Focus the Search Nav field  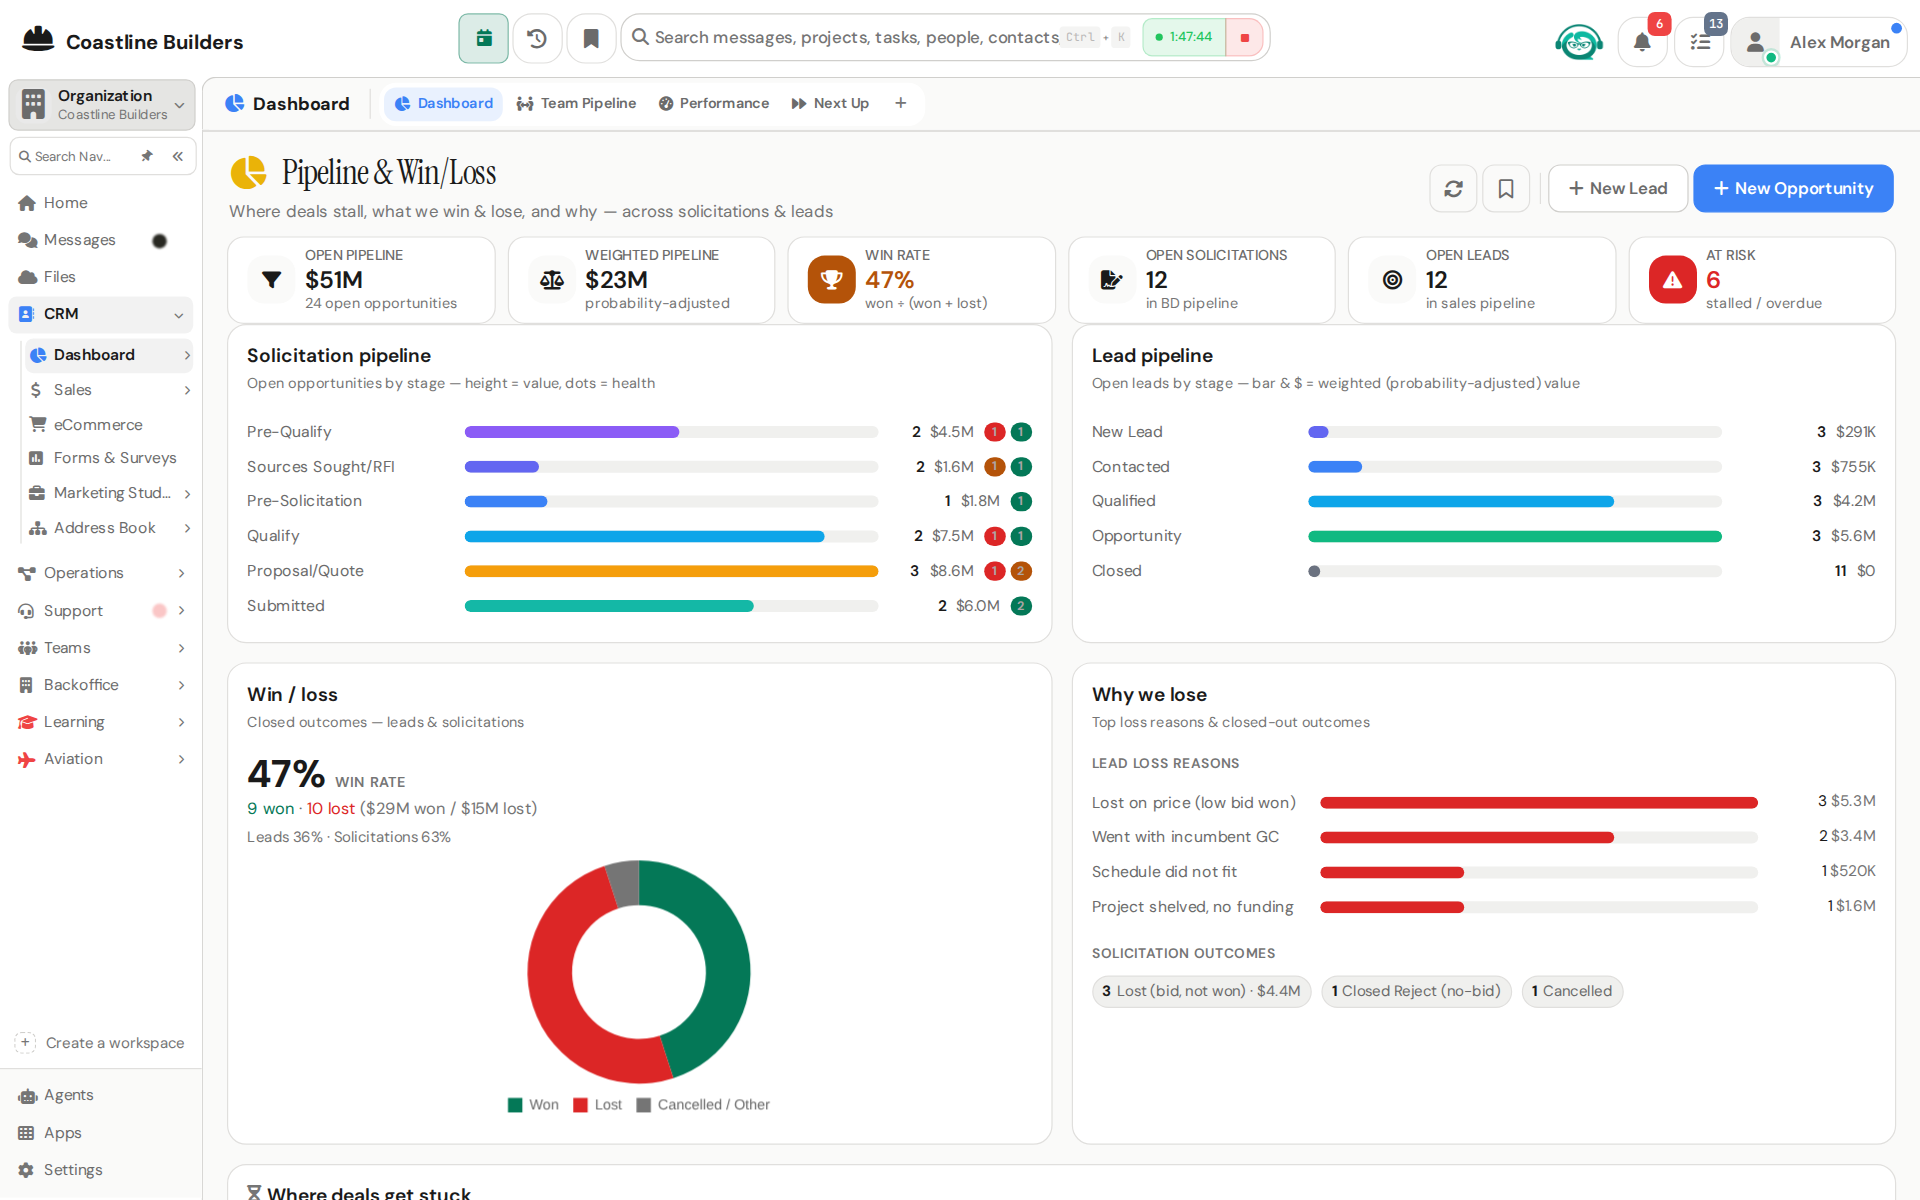point(74,156)
